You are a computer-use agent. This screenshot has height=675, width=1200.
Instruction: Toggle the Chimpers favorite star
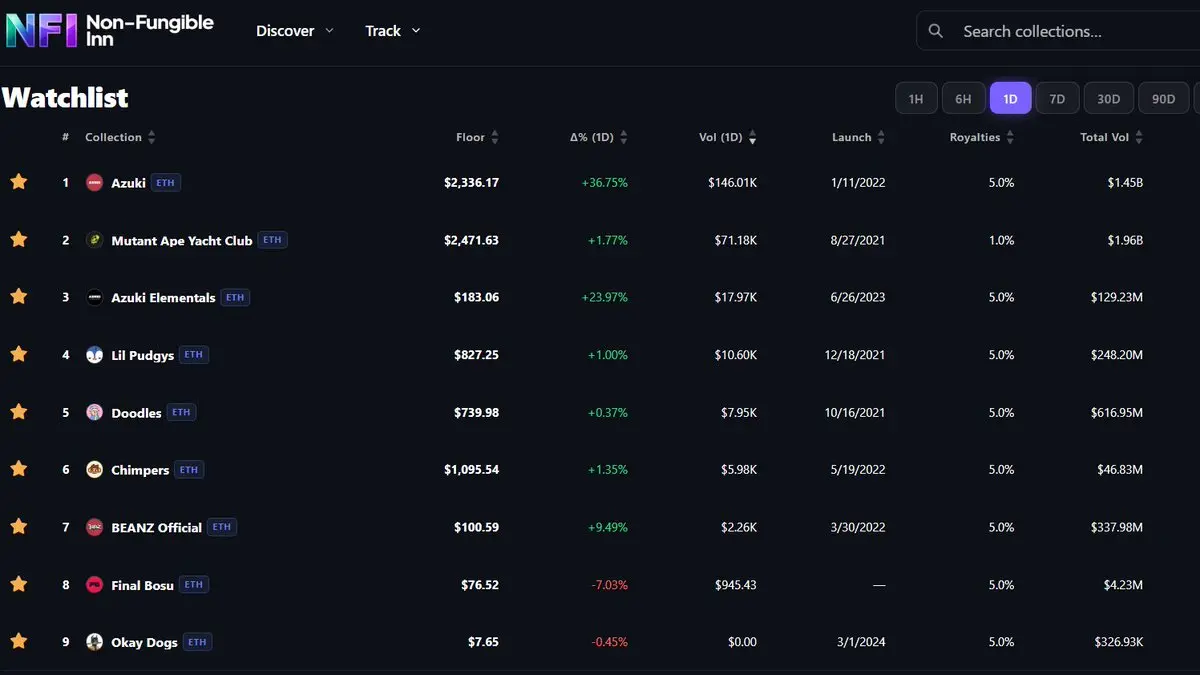(x=18, y=469)
